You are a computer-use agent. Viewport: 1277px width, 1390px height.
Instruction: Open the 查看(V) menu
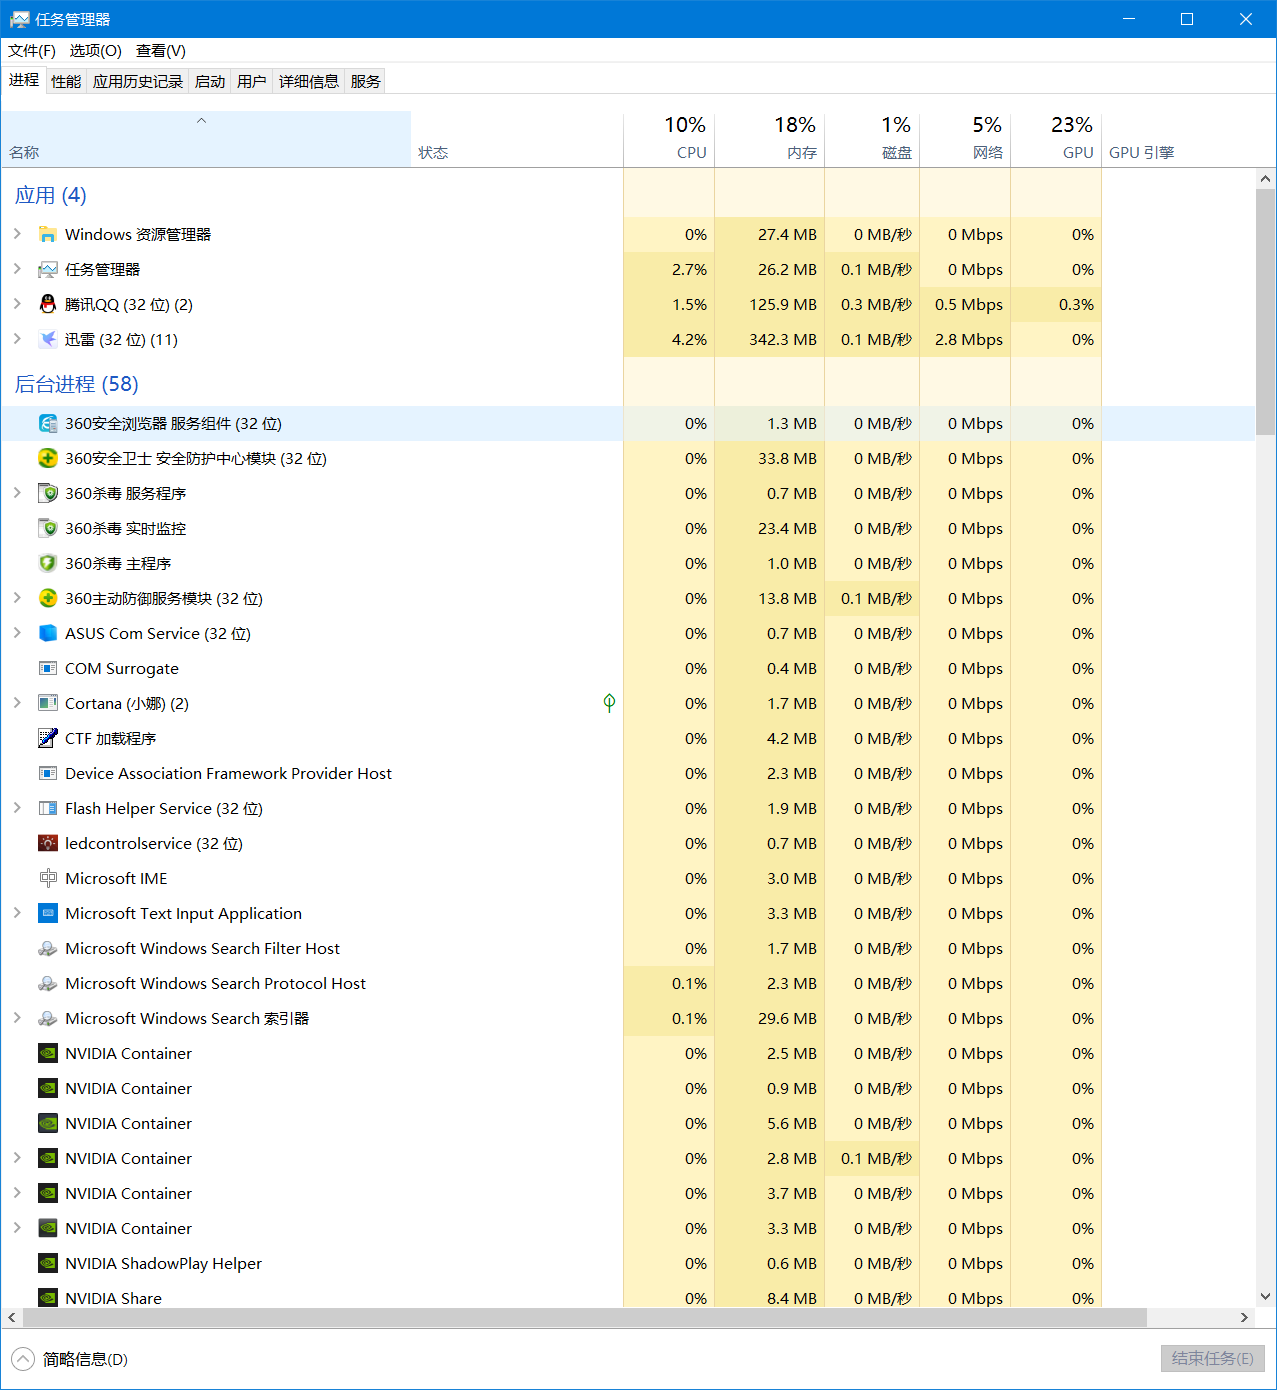161,51
